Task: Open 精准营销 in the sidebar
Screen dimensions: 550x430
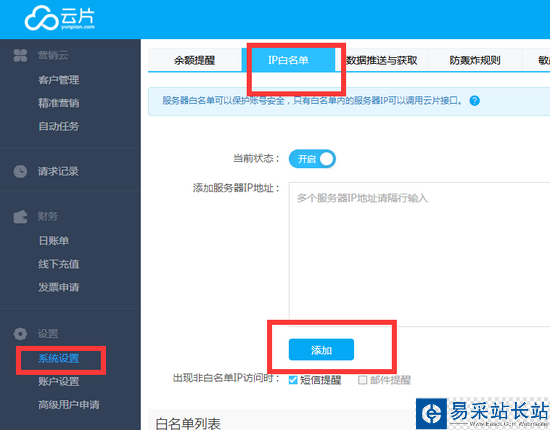Action: pos(59,103)
